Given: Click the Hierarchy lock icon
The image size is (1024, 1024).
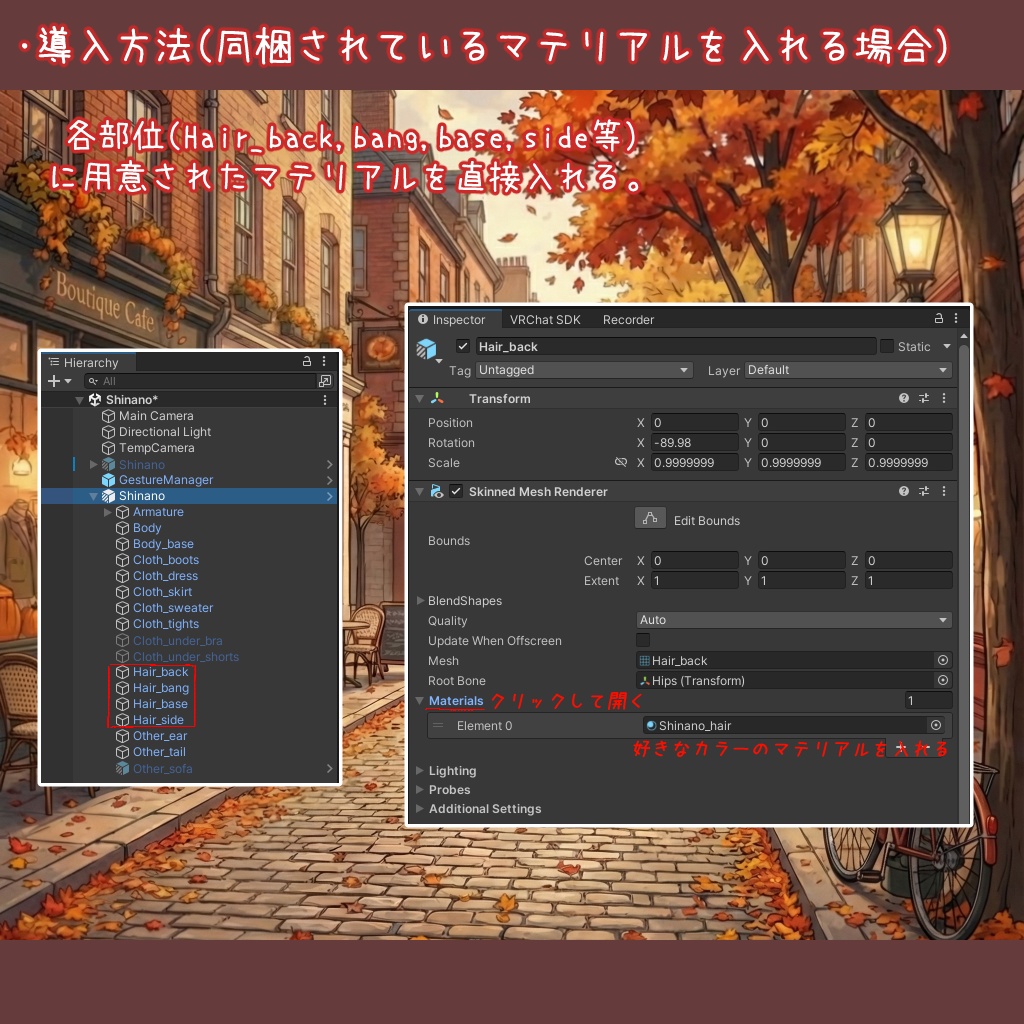Looking at the screenshot, I should pyautogui.click(x=306, y=361).
